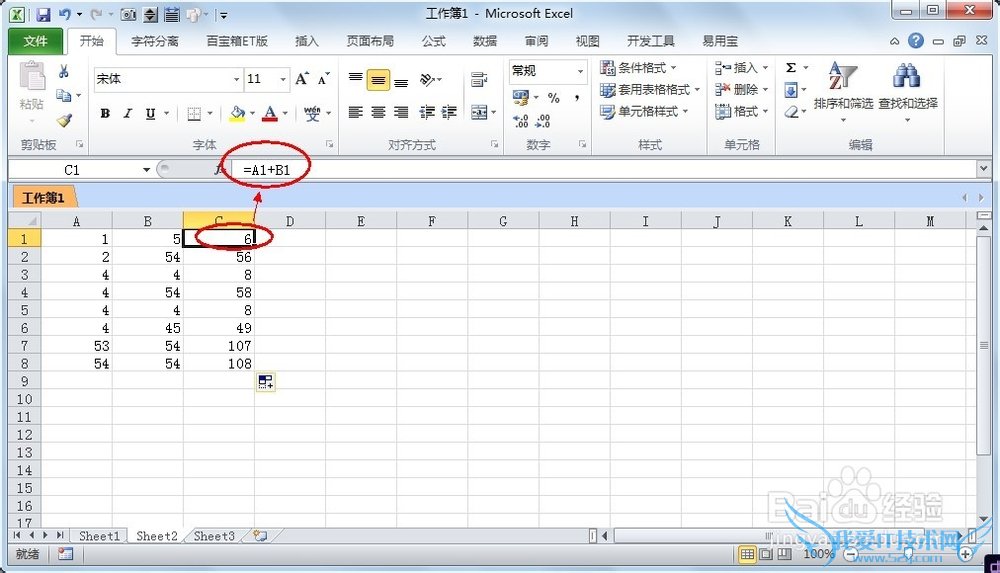The height and width of the screenshot is (573, 1000).
Task: Open 条件格式 conditional formatting dropdown
Action: pyautogui.click(x=638, y=68)
